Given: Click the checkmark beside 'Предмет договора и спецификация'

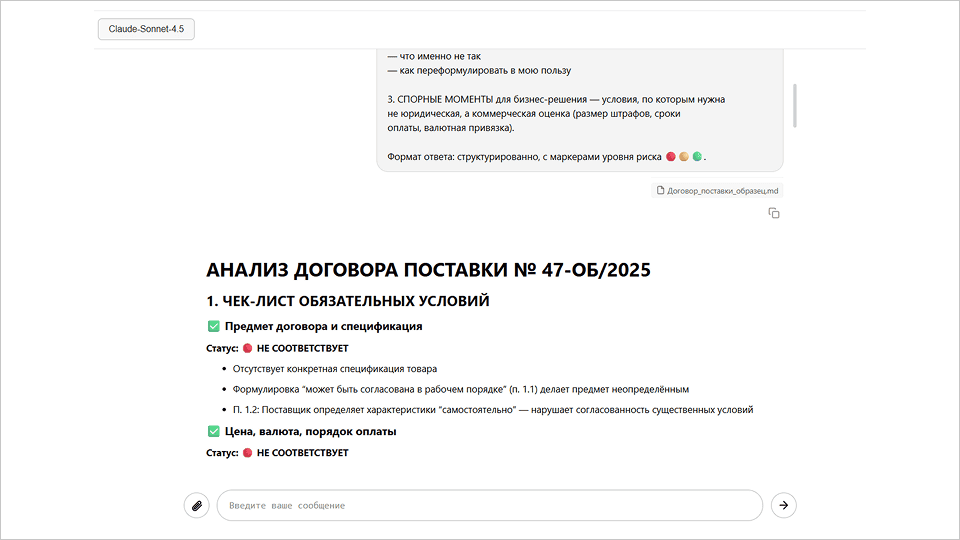Looking at the screenshot, I should point(214,326).
